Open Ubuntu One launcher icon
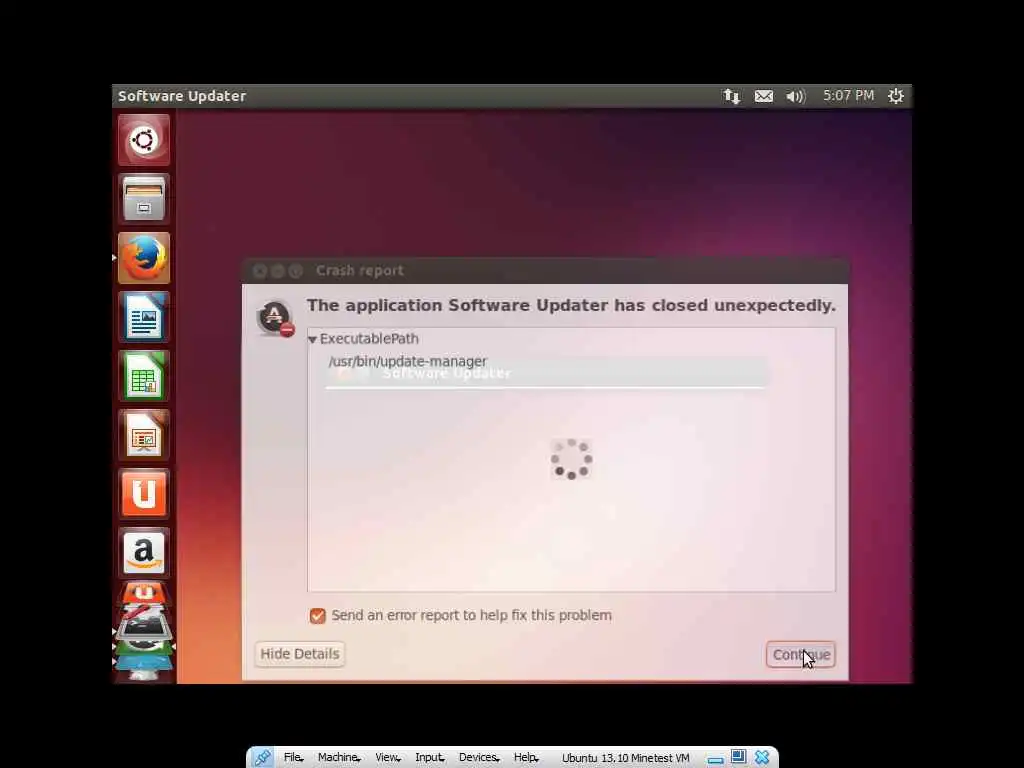The width and height of the screenshot is (1024, 768). coord(144,494)
